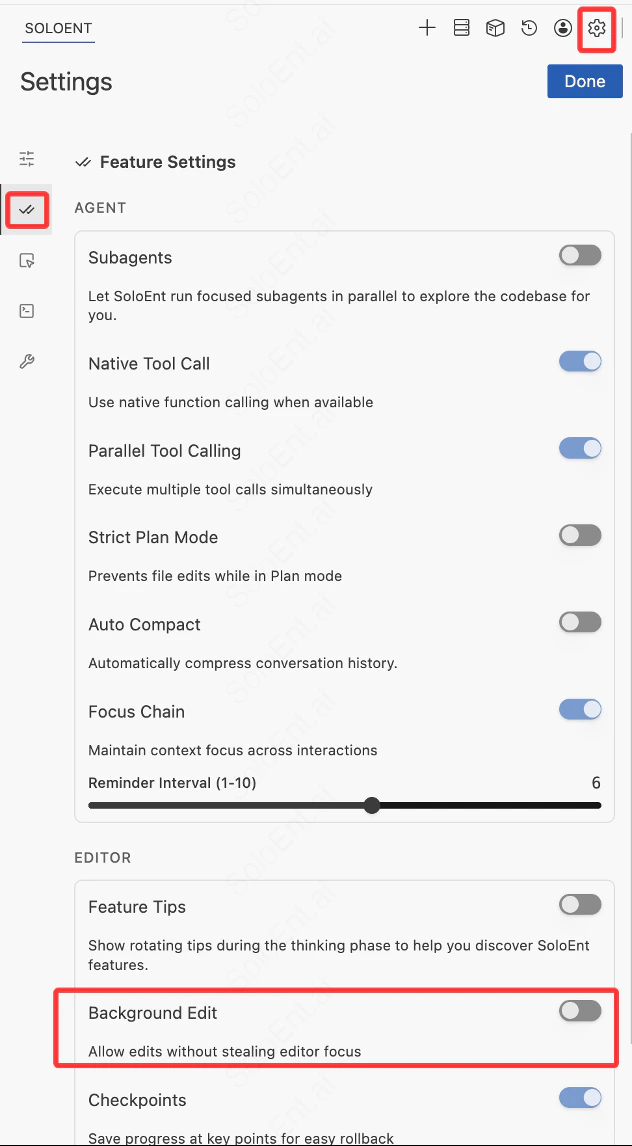Open chat history with the clock icon
This screenshot has width=632, height=1146.
(529, 28)
